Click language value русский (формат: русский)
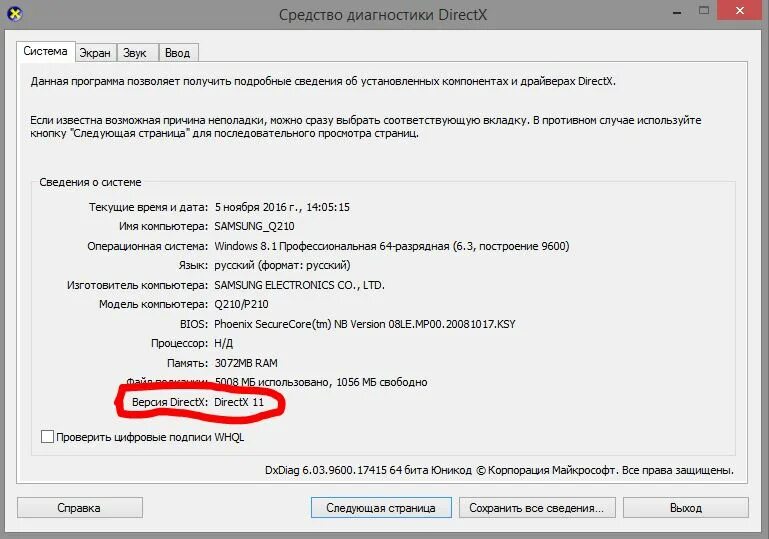Image resolution: width=769 pixels, height=539 pixels. click(x=282, y=266)
